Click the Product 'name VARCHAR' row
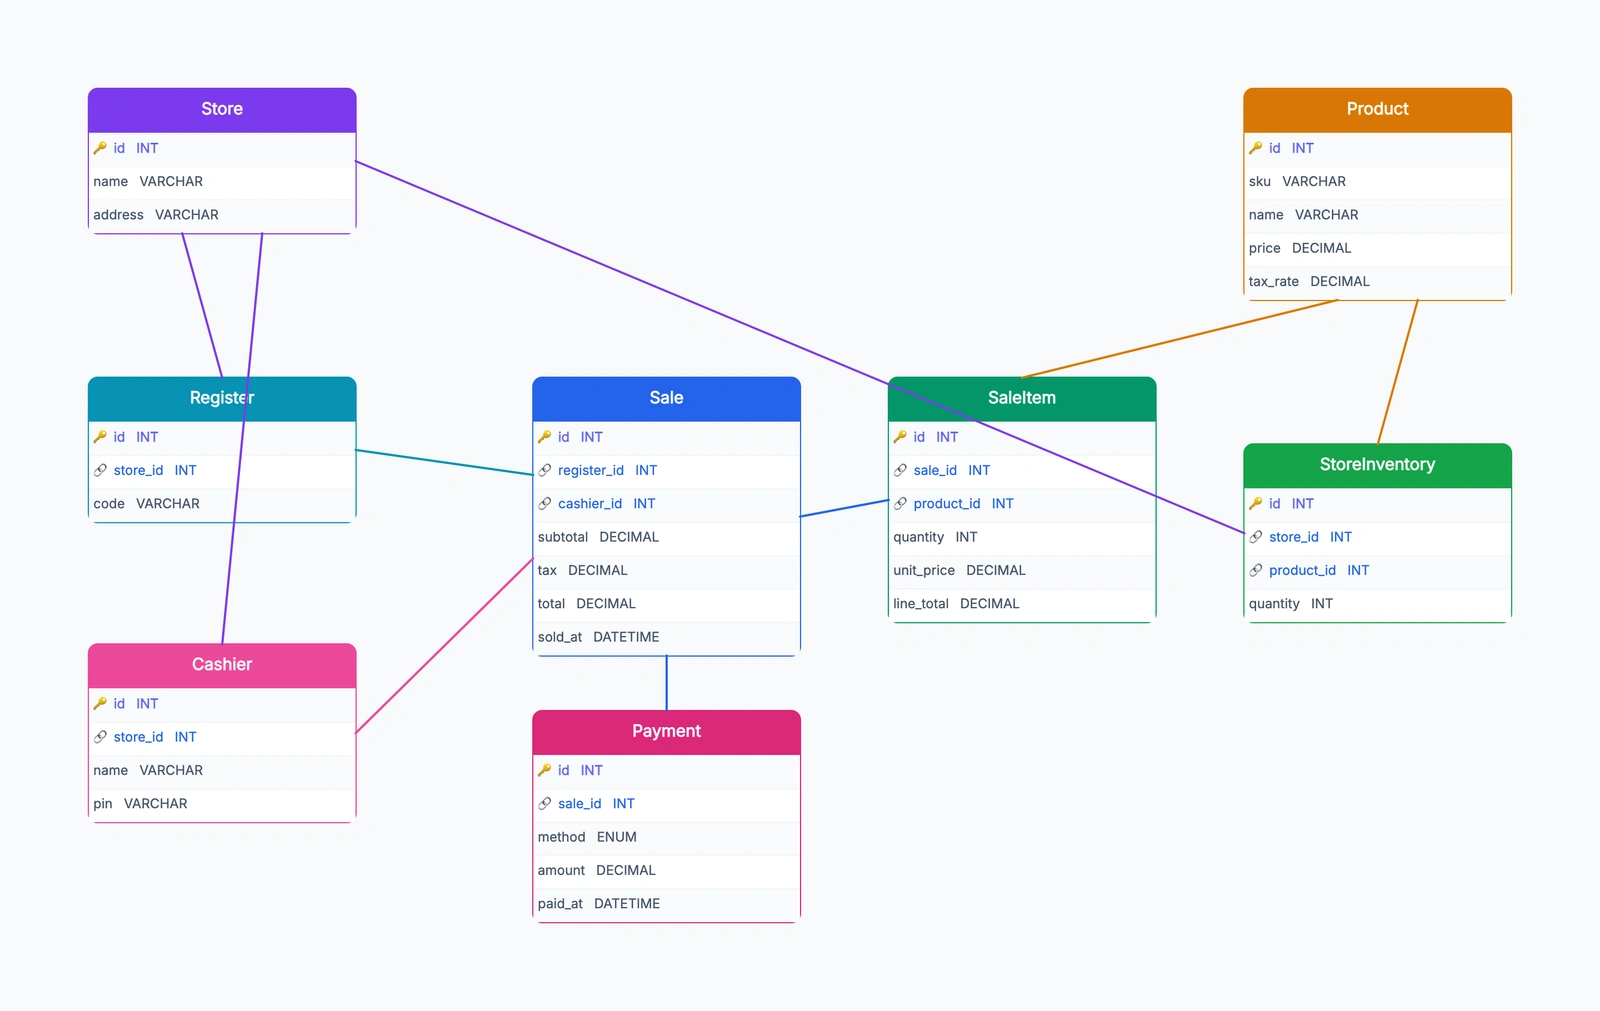 tap(1378, 215)
